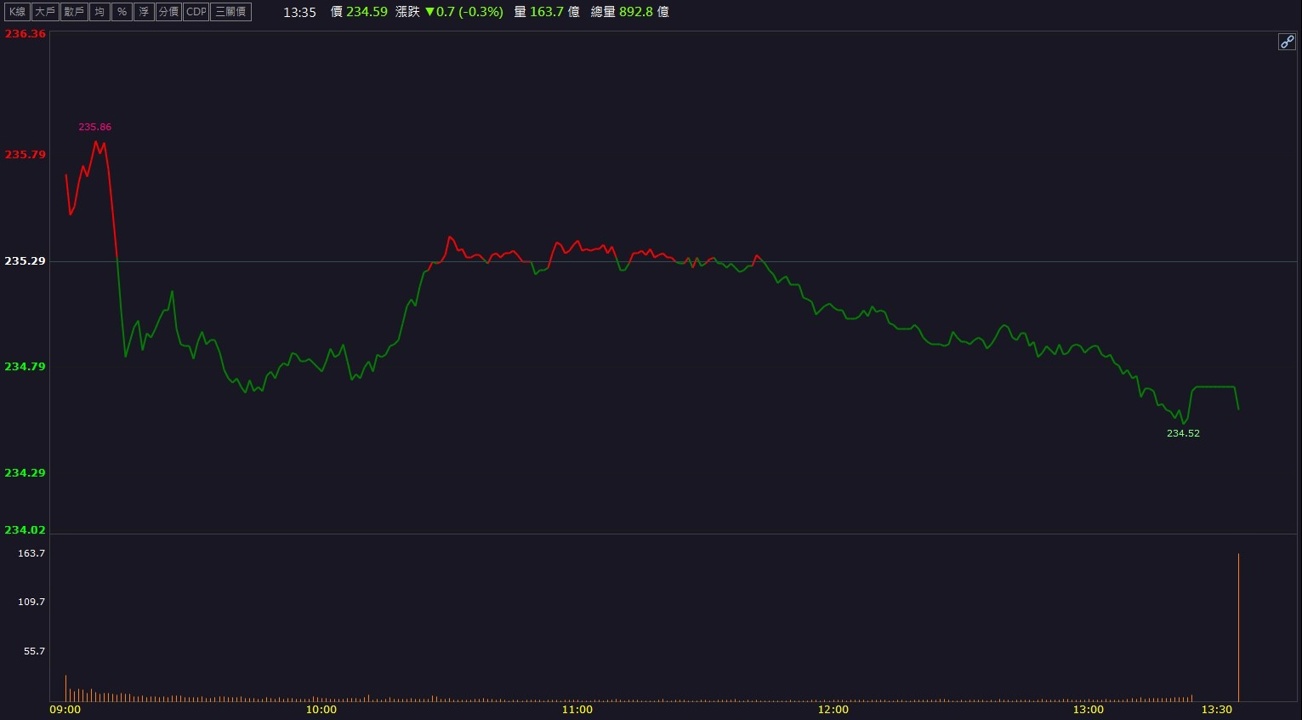The image size is (1302, 720).
Task: Open the 分價 price distribution view
Action: (168, 12)
